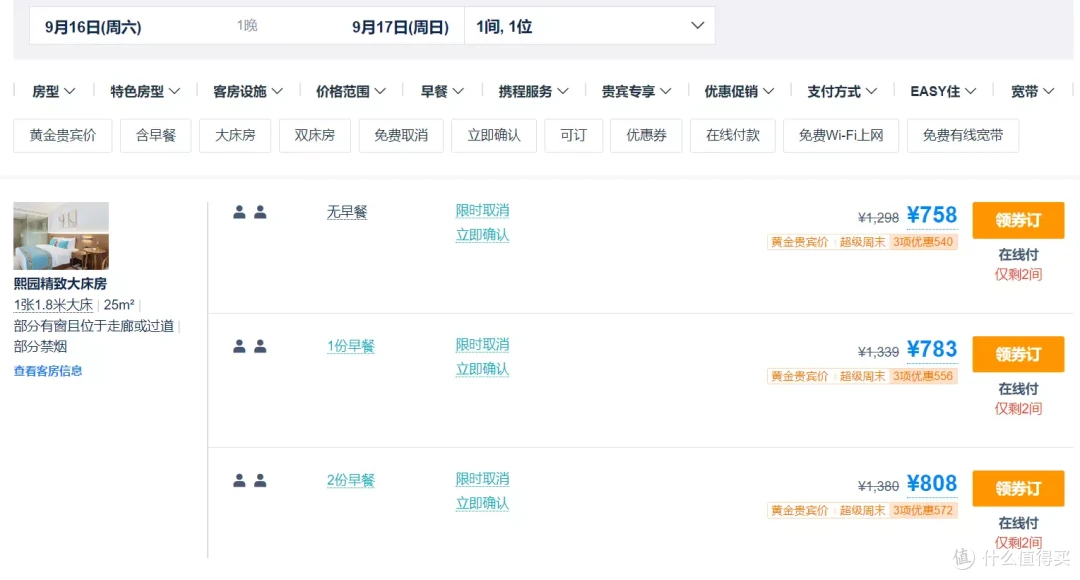Open the 3项优惠572 discount tag
The width and height of the screenshot is (1080, 580).
pyautogui.click(x=923, y=510)
